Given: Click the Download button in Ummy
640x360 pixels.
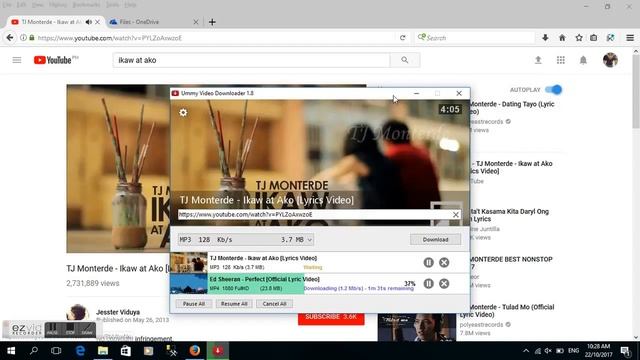Looking at the screenshot, I should [436, 240].
